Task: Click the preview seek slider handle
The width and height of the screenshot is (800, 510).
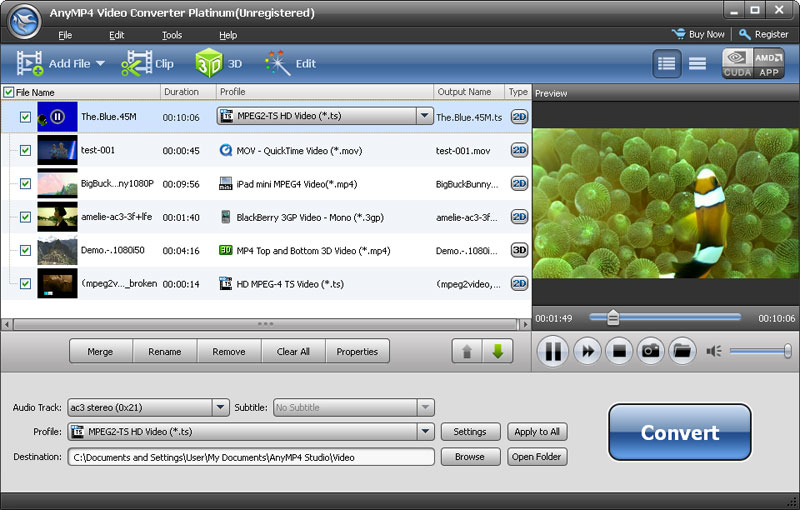Action: (613, 318)
